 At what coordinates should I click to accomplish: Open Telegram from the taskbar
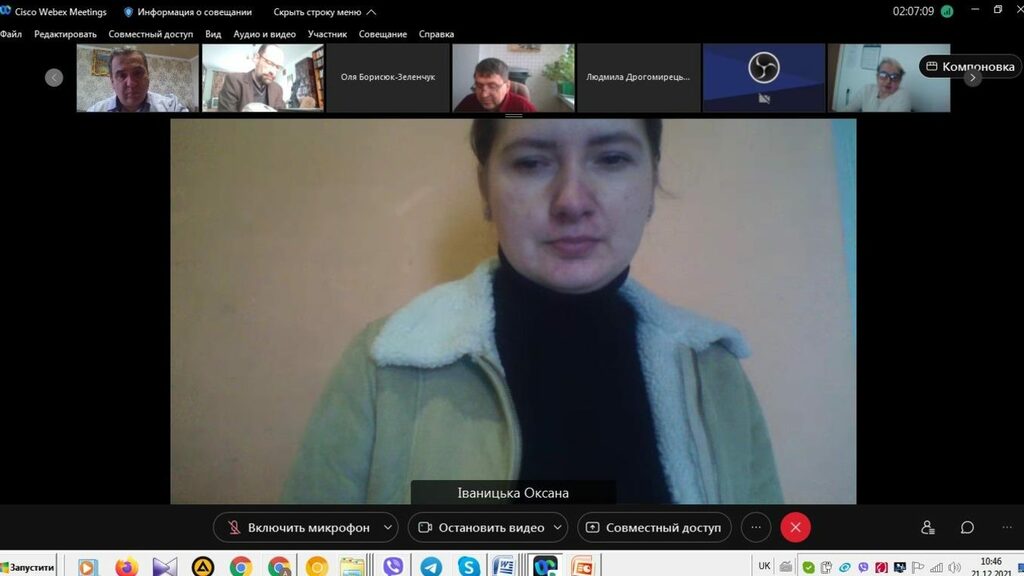click(x=431, y=567)
